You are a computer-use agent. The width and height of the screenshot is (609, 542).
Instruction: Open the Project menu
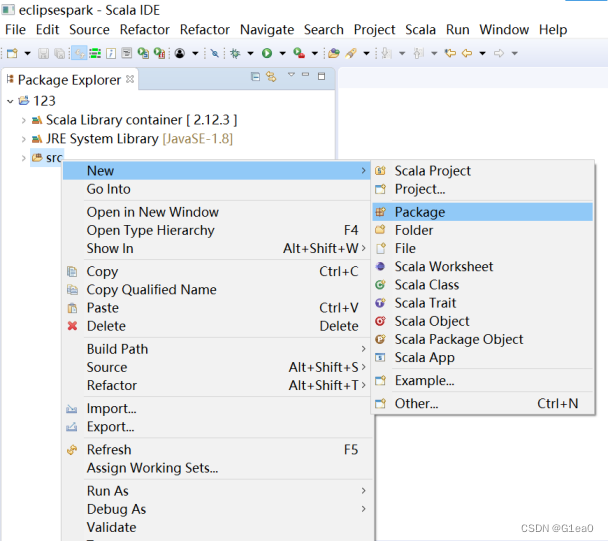374,30
